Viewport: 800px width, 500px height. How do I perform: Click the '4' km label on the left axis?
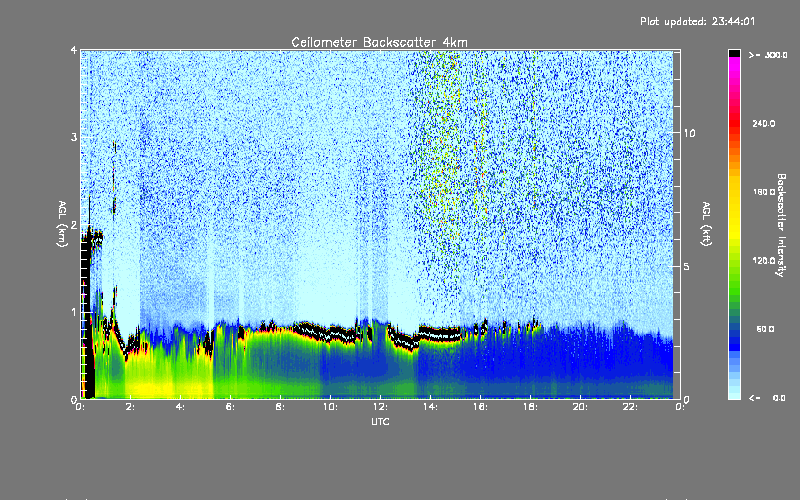coord(74,51)
